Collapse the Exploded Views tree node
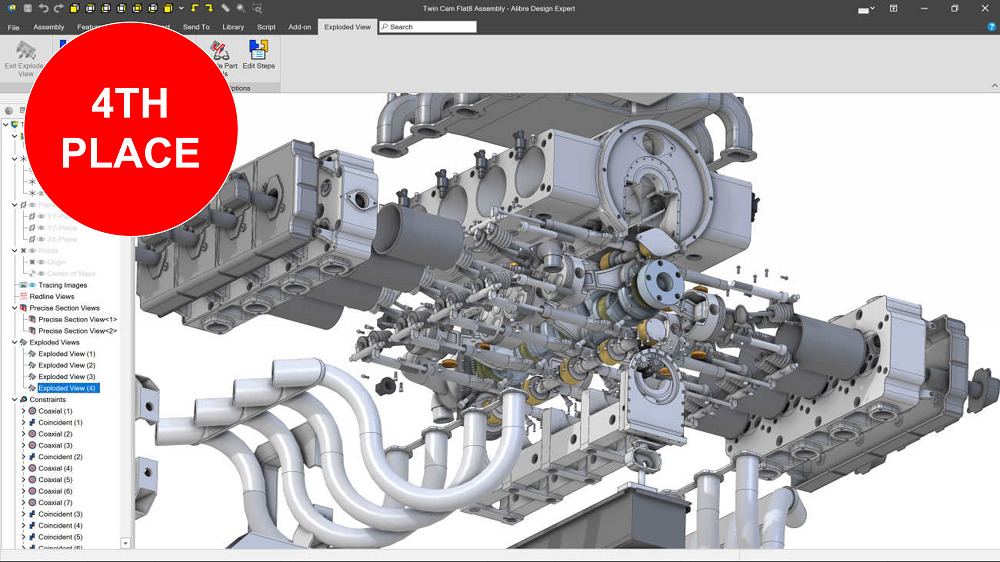The height and width of the screenshot is (562, 1000). (x=14, y=342)
